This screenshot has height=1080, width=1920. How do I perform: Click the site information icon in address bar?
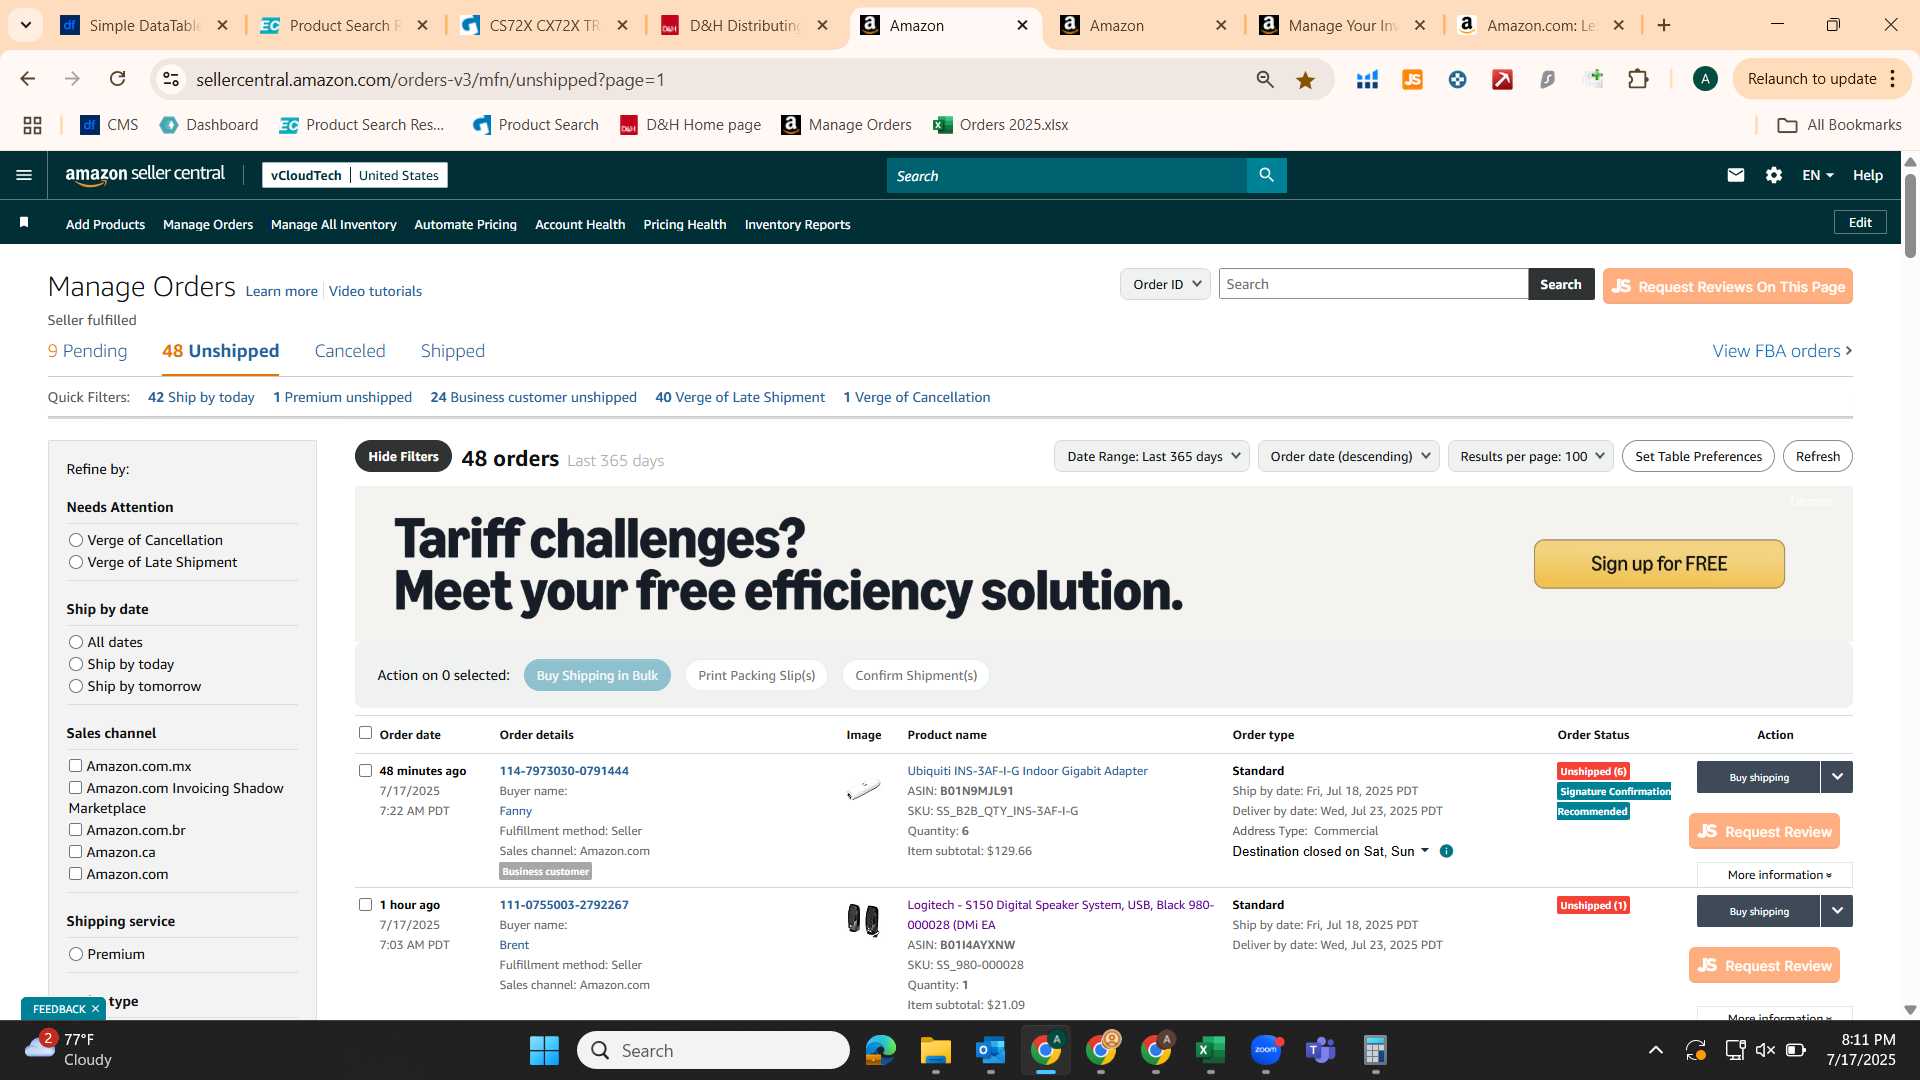[171, 79]
